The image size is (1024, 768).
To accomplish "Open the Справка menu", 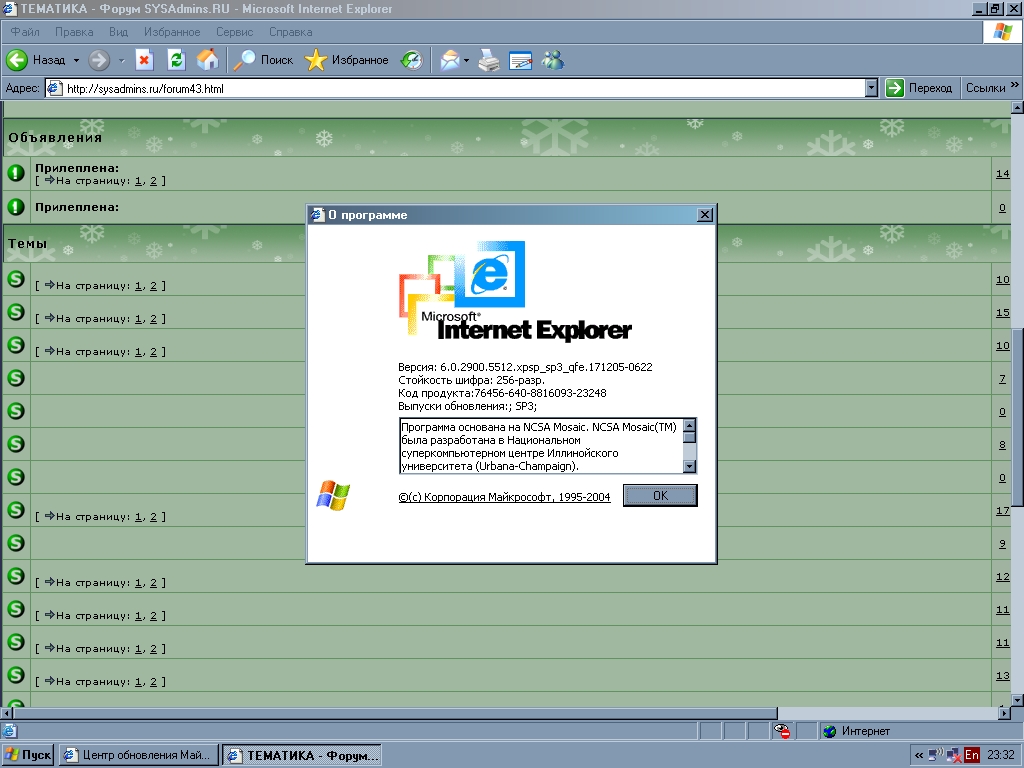I will pos(291,32).
